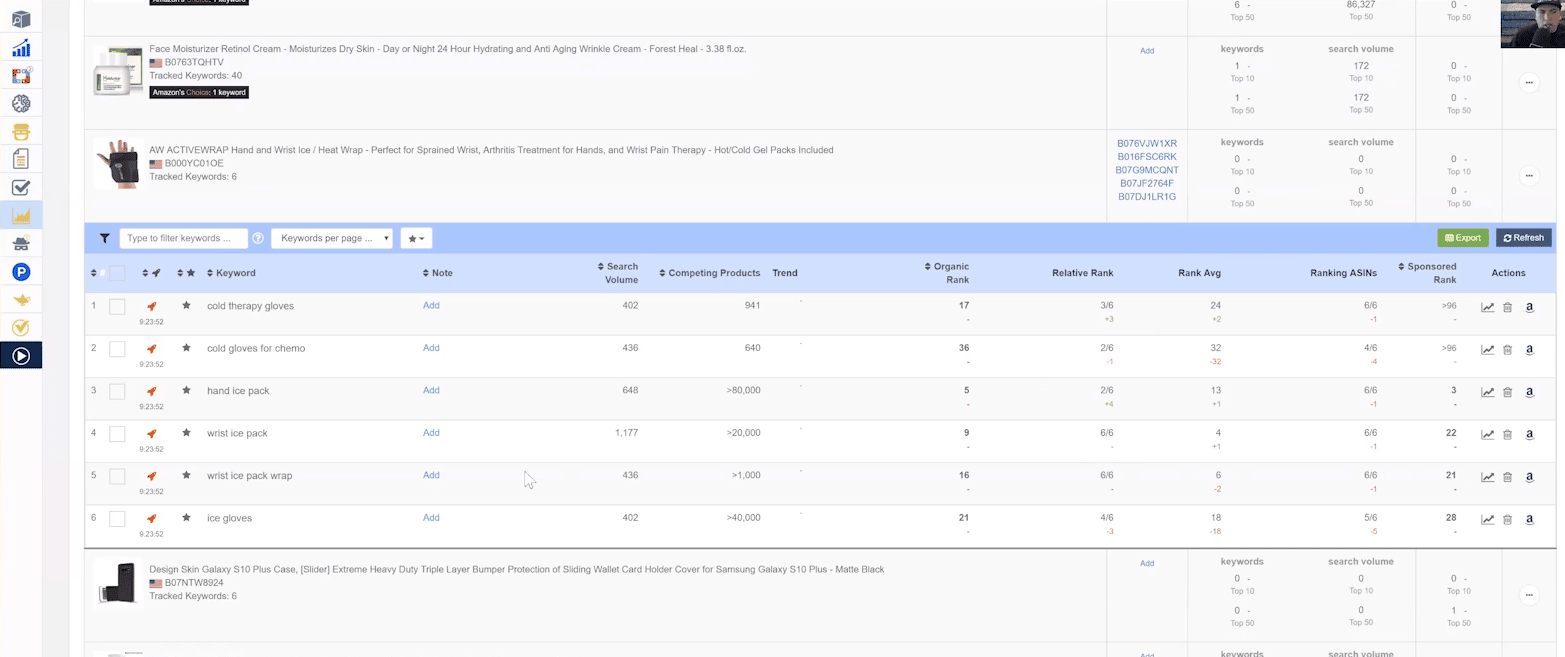The width and height of the screenshot is (1565, 657).
Task: Open the genie lamp sidebar icon
Action: point(21,299)
